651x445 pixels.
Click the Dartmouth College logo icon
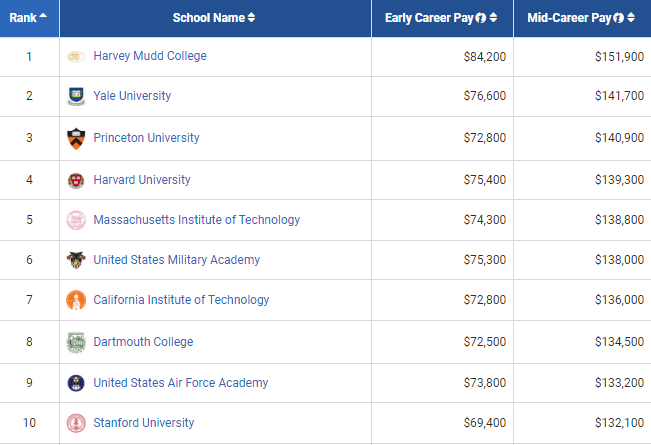tap(76, 342)
